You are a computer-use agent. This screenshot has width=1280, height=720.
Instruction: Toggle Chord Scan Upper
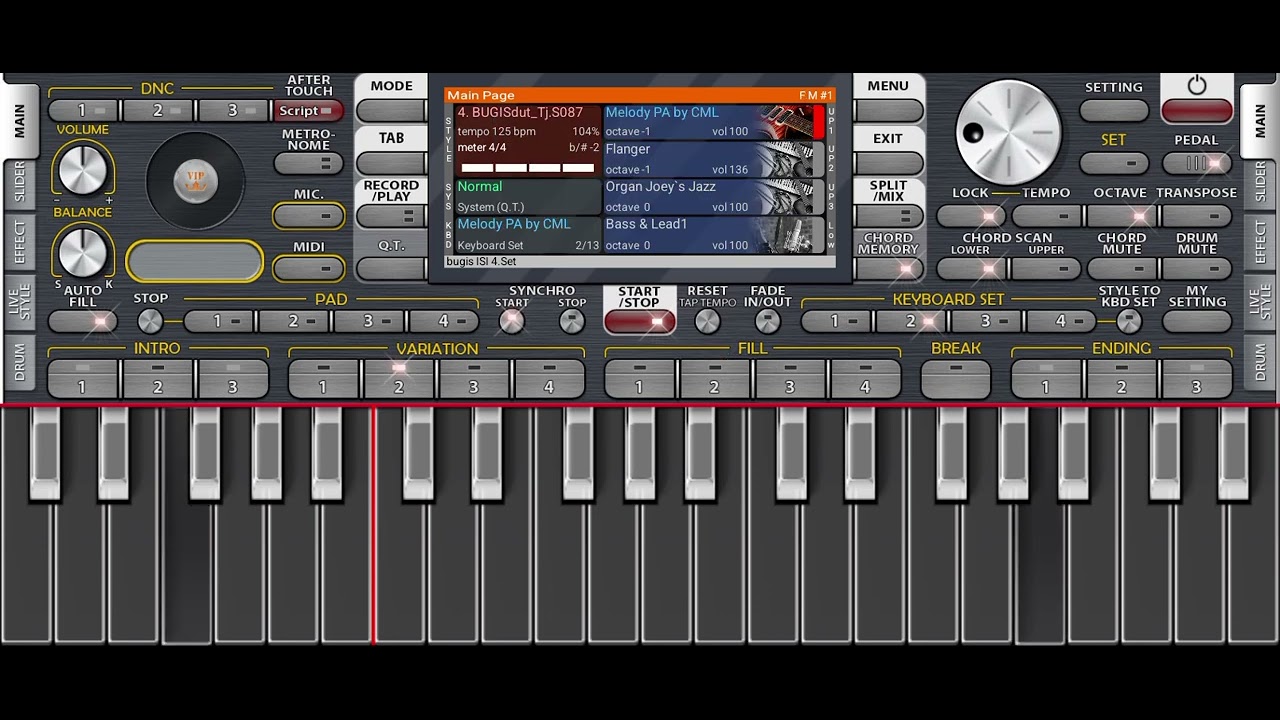click(1046, 268)
